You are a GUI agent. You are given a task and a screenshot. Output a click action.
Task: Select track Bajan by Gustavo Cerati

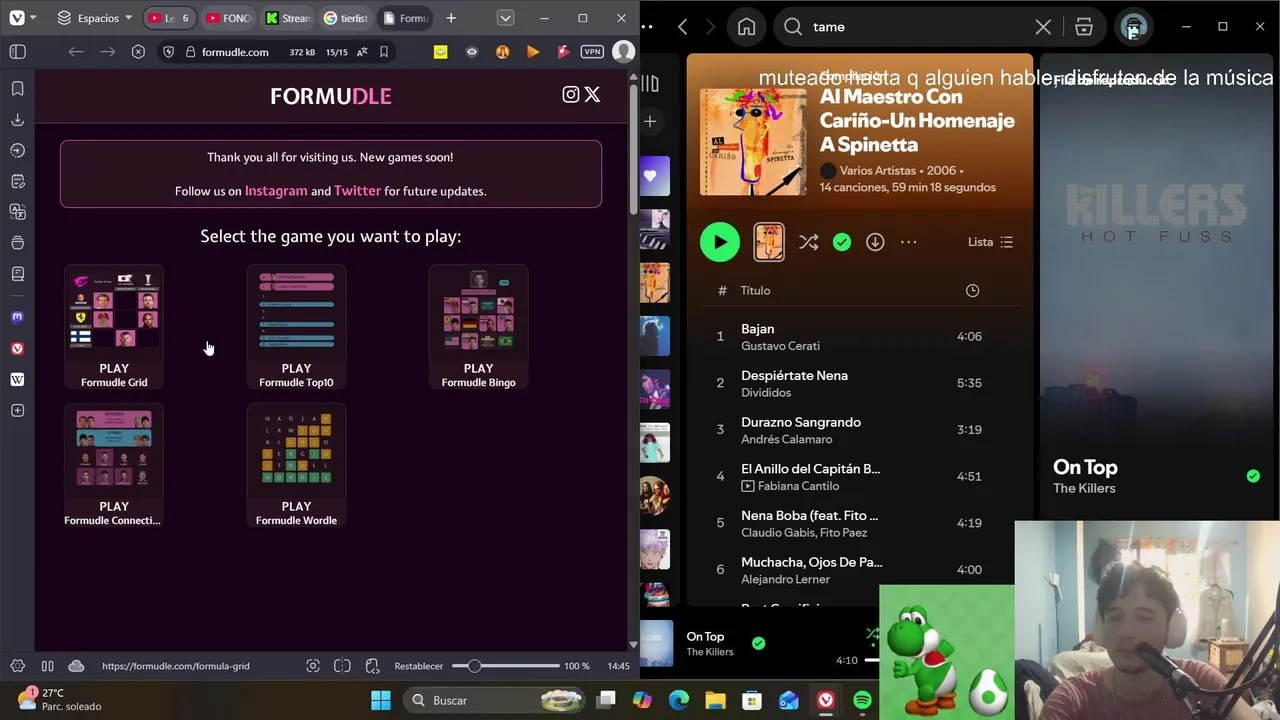(860, 336)
